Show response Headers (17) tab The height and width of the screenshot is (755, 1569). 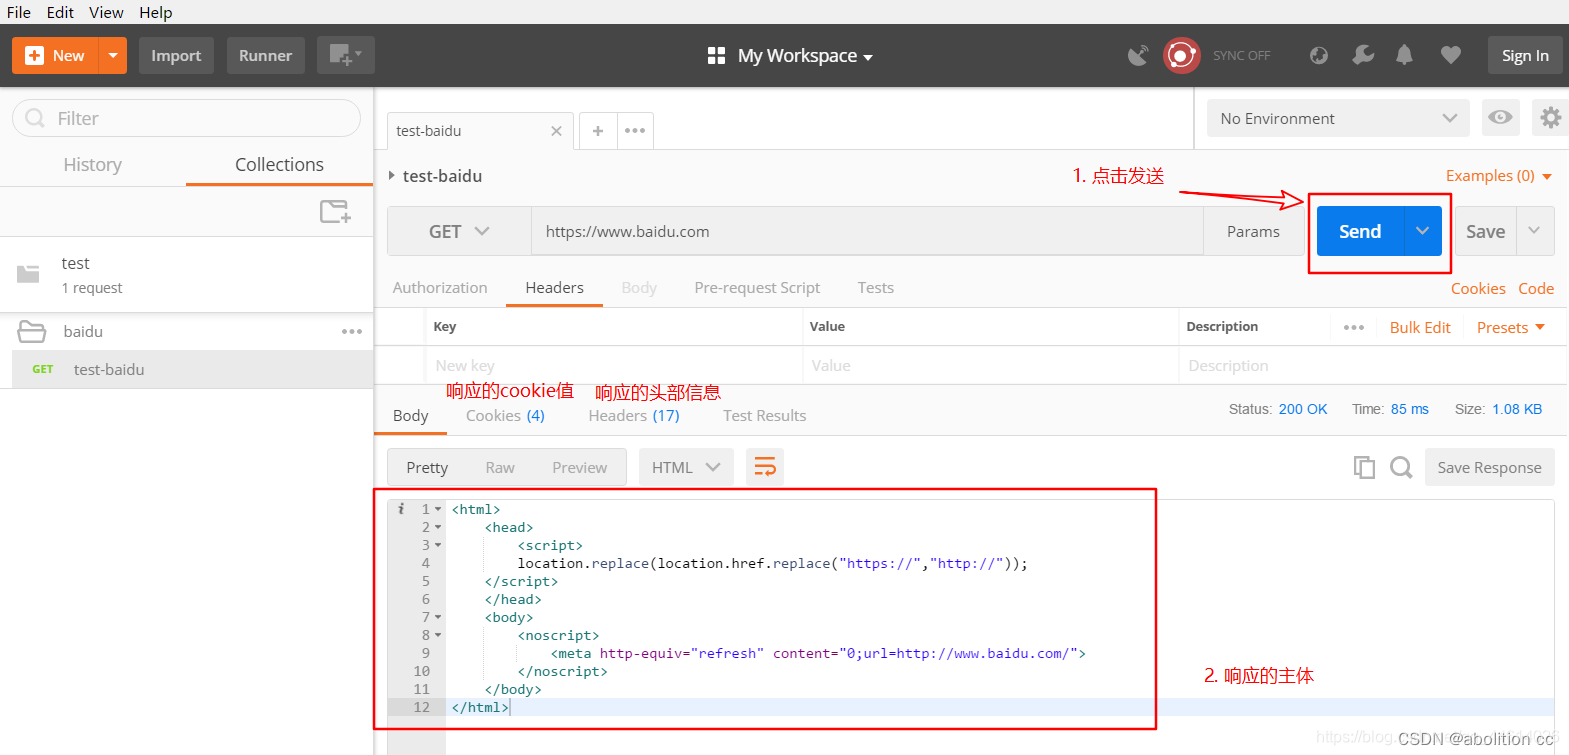tap(634, 416)
